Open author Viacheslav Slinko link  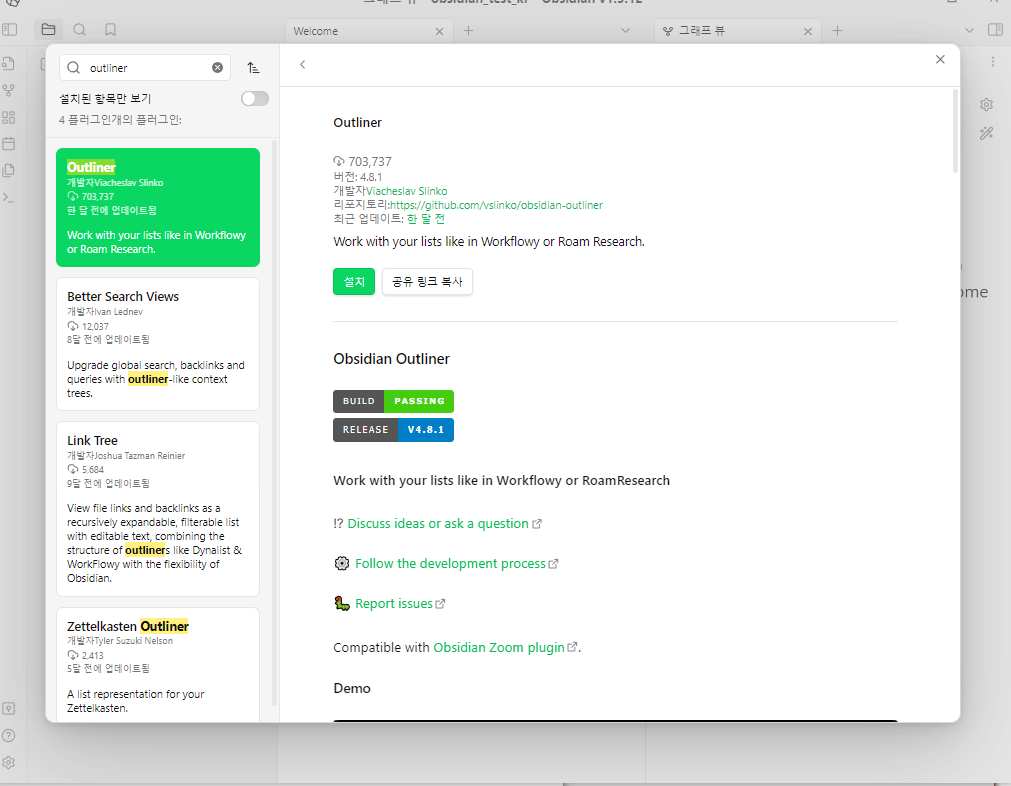pos(407,191)
